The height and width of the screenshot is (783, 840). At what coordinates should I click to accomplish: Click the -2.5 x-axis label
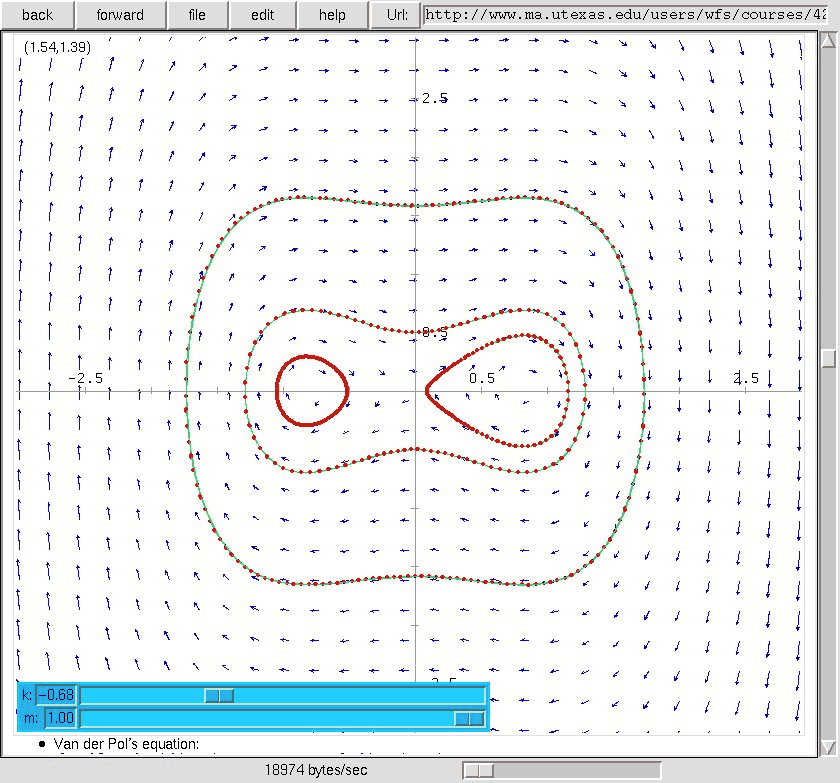point(86,378)
